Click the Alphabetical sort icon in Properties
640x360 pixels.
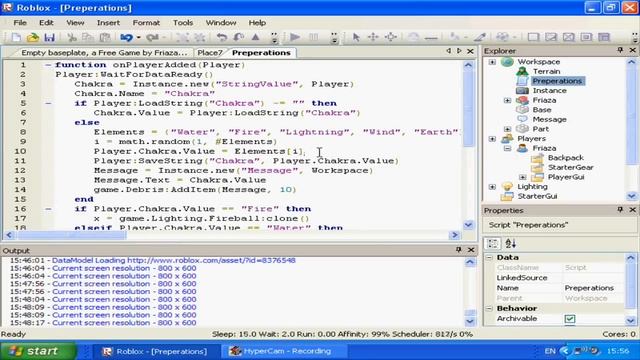pos(511,244)
